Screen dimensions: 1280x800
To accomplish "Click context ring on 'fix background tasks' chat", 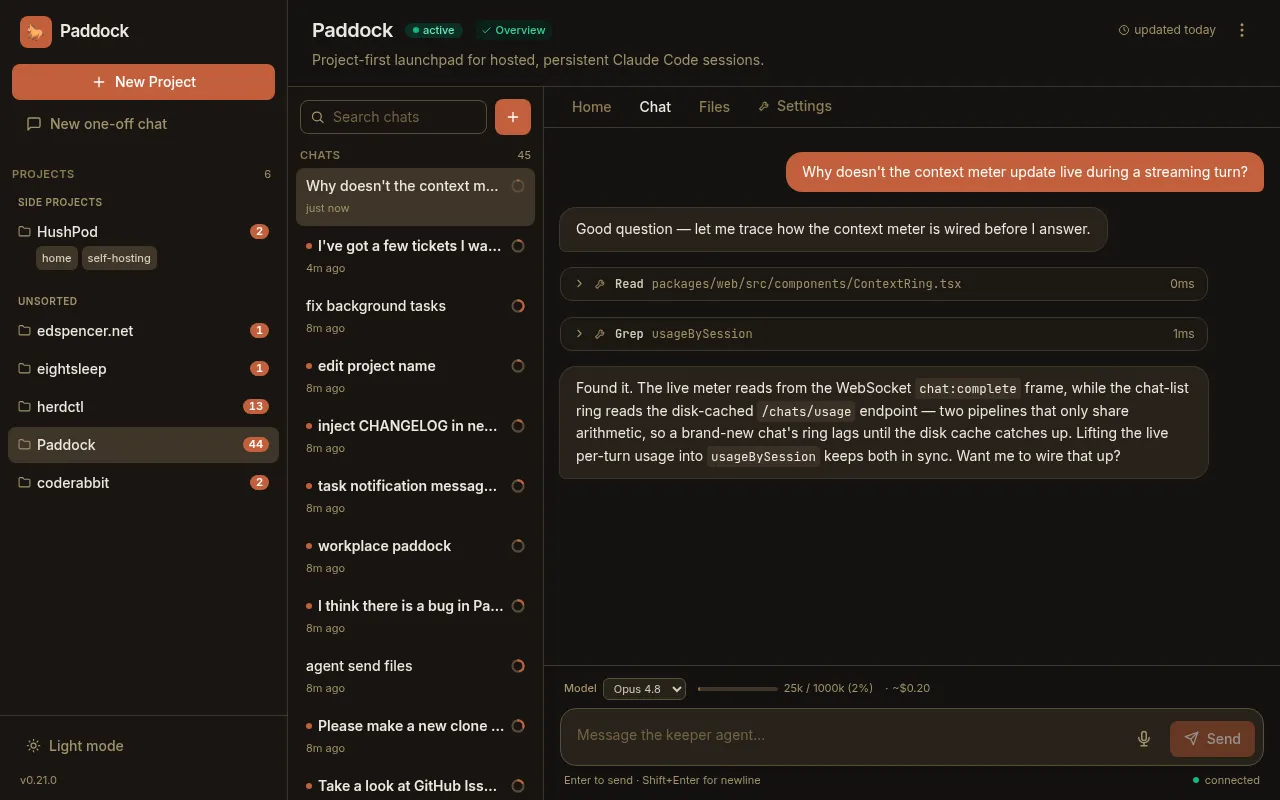I will [x=518, y=306].
